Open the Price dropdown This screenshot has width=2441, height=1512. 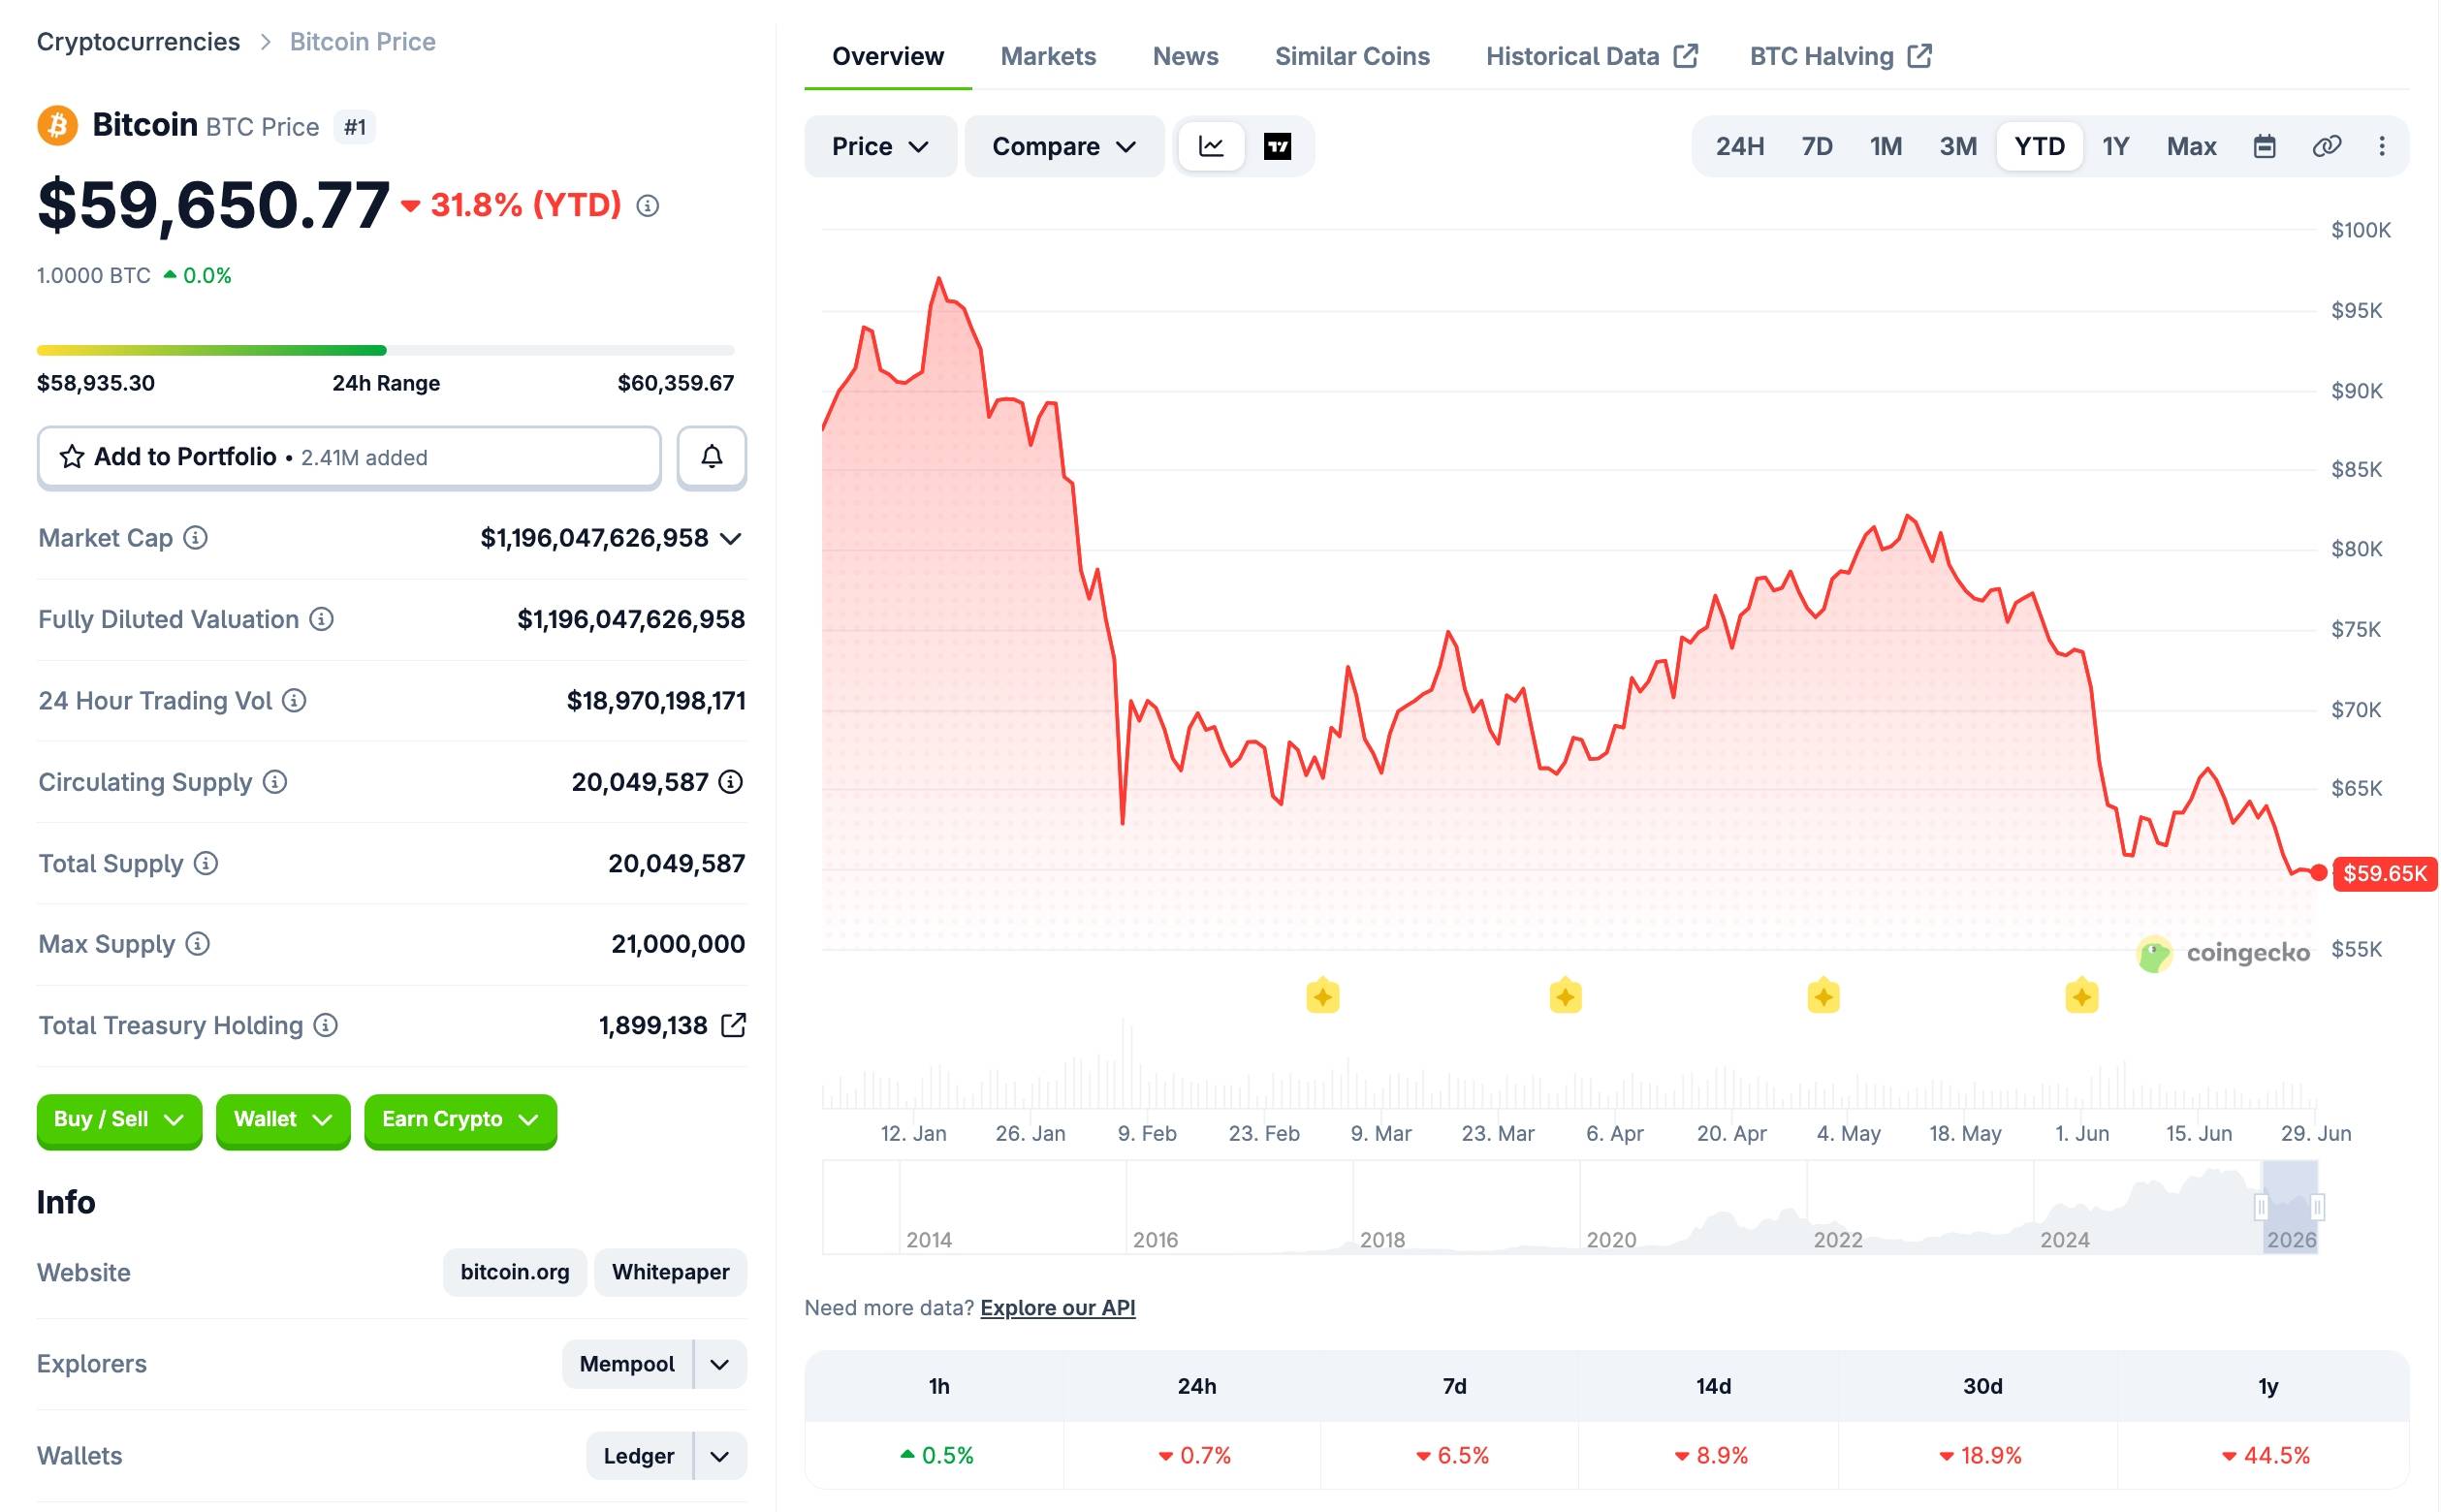(880, 147)
